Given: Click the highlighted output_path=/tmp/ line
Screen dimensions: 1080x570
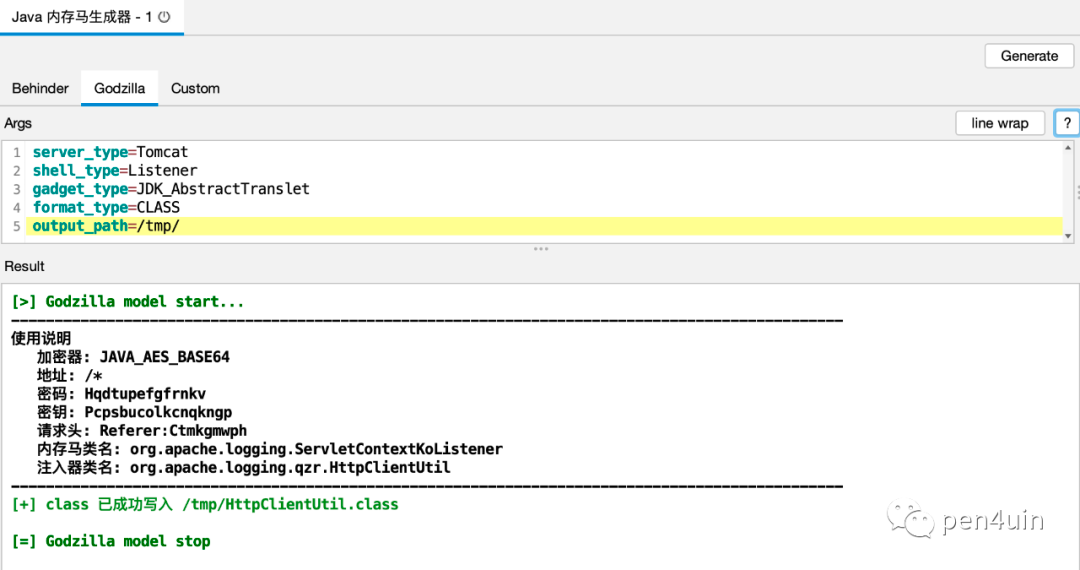Looking at the screenshot, I should tap(544, 226).
